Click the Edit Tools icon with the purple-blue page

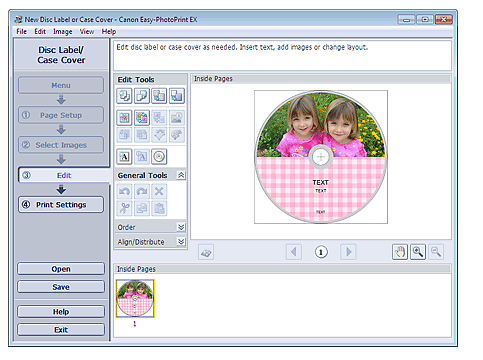pos(177,96)
